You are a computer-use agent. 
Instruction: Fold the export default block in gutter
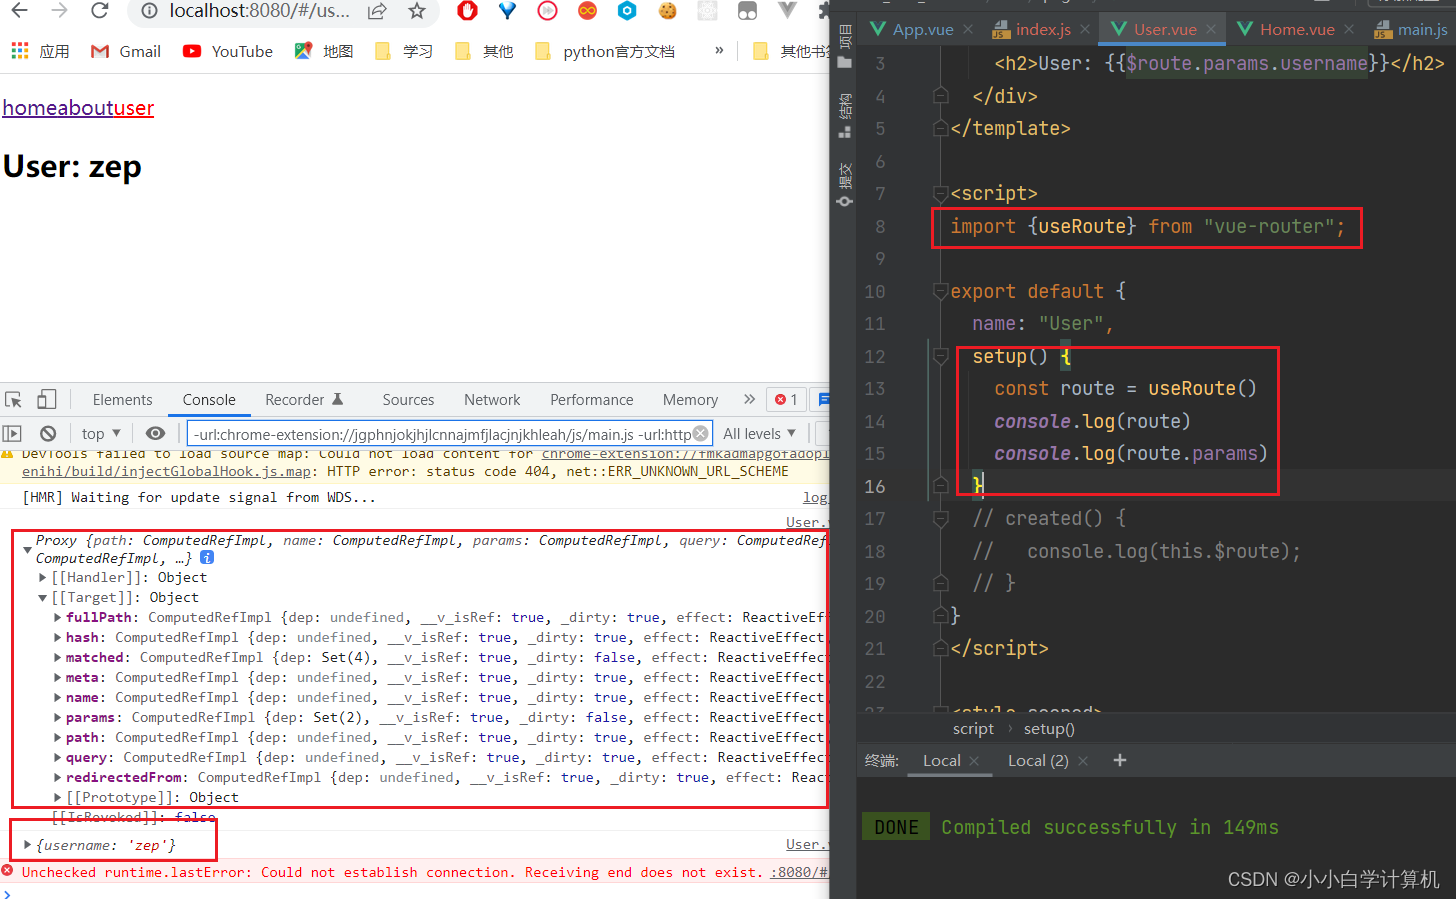click(941, 291)
